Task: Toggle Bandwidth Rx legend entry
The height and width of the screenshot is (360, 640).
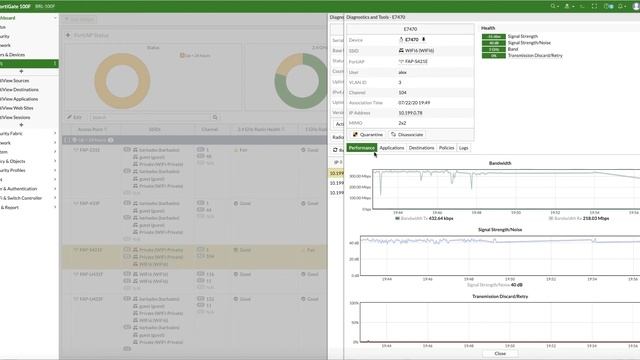Action: coord(579,218)
